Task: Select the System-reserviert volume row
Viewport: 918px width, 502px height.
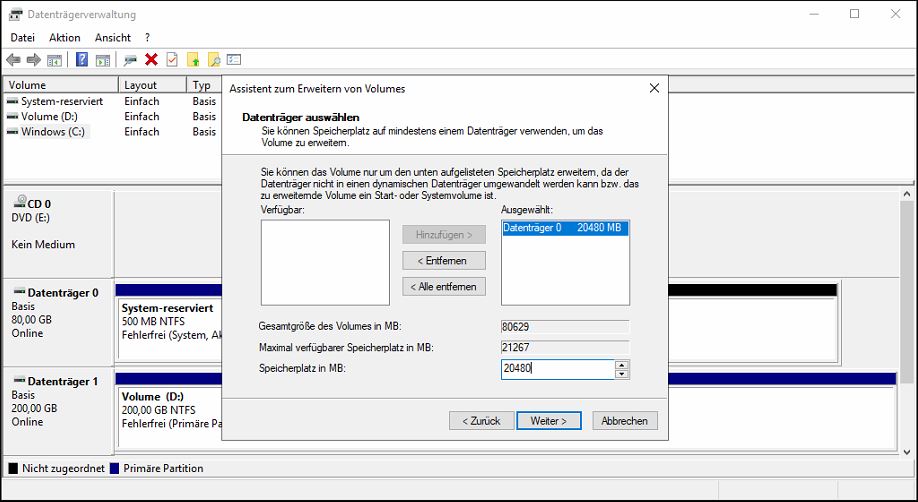Action: click(x=113, y=101)
